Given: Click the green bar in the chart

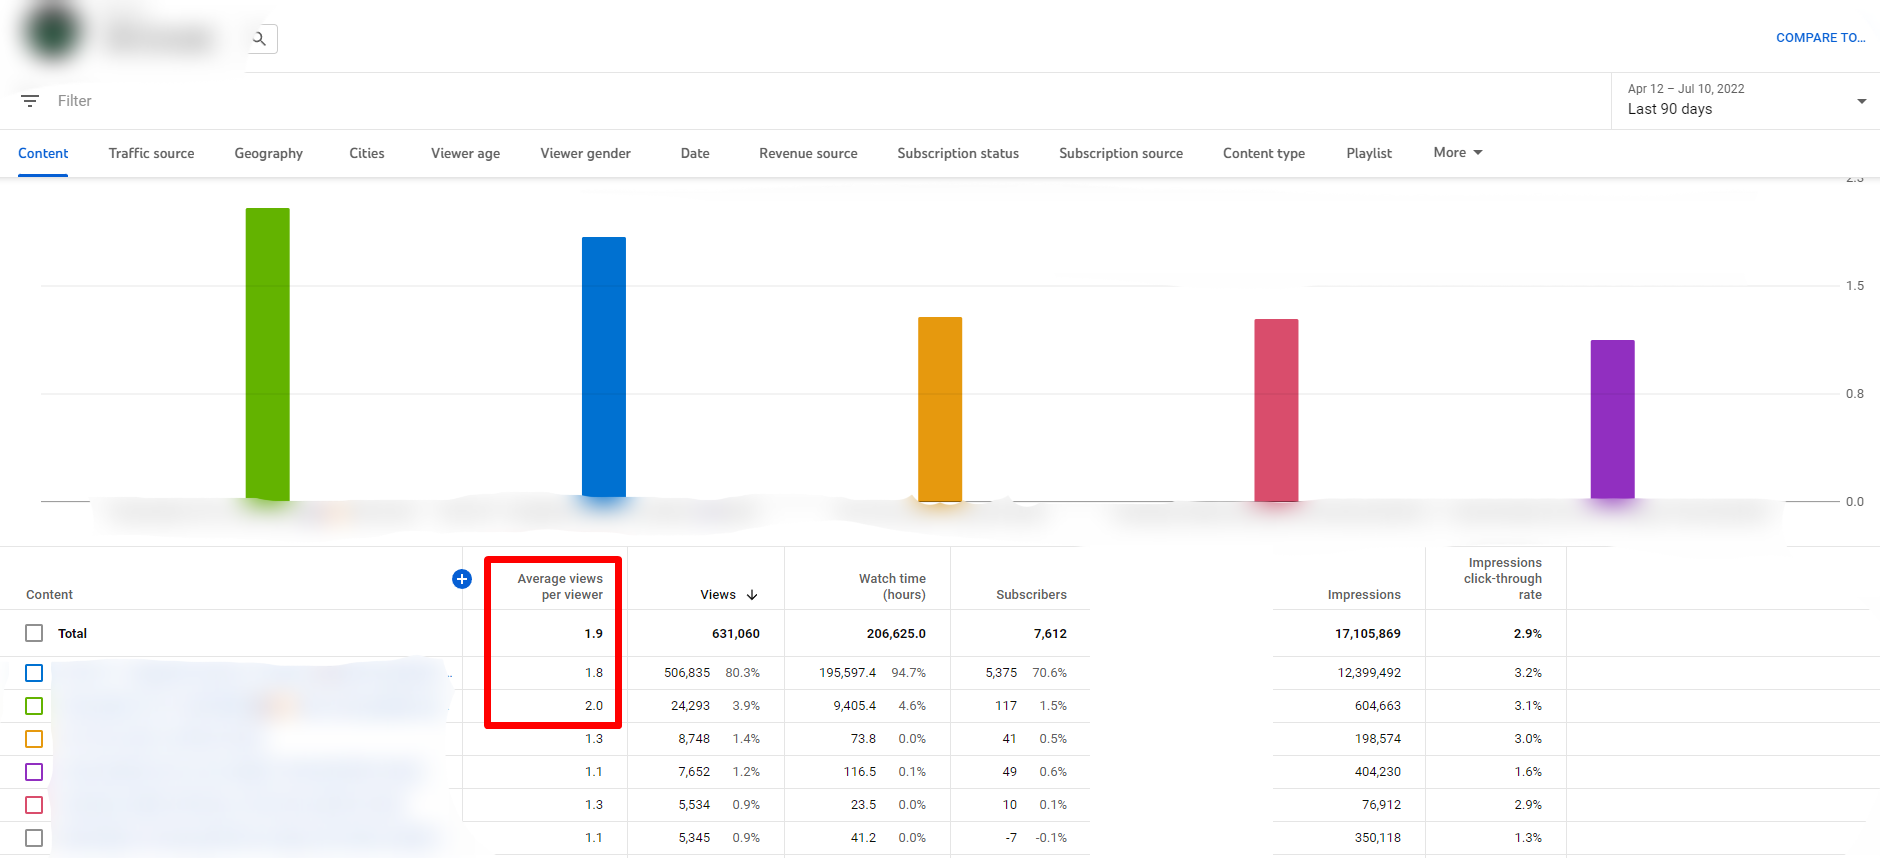Looking at the screenshot, I should click(x=268, y=354).
